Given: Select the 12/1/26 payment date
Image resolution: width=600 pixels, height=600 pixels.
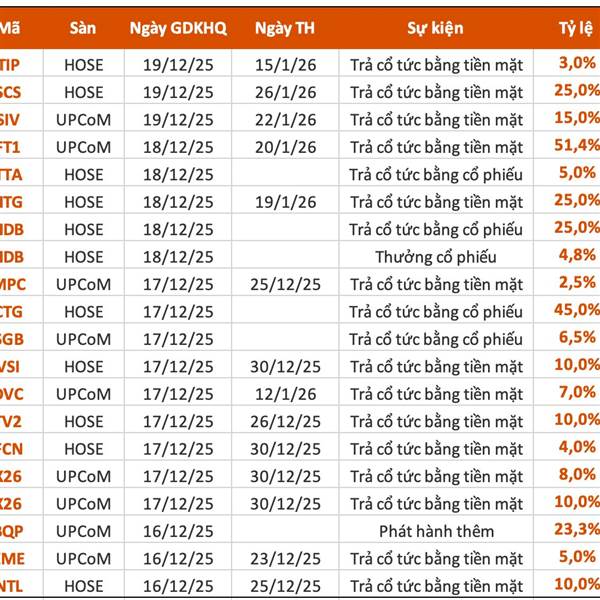Looking at the screenshot, I should 285,394.
